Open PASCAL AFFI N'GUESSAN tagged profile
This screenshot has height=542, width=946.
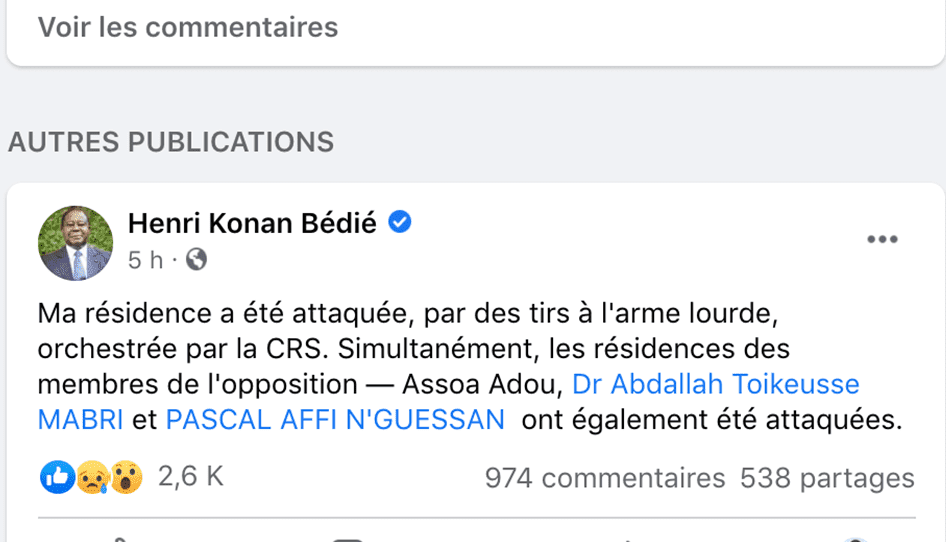point(335,420)
